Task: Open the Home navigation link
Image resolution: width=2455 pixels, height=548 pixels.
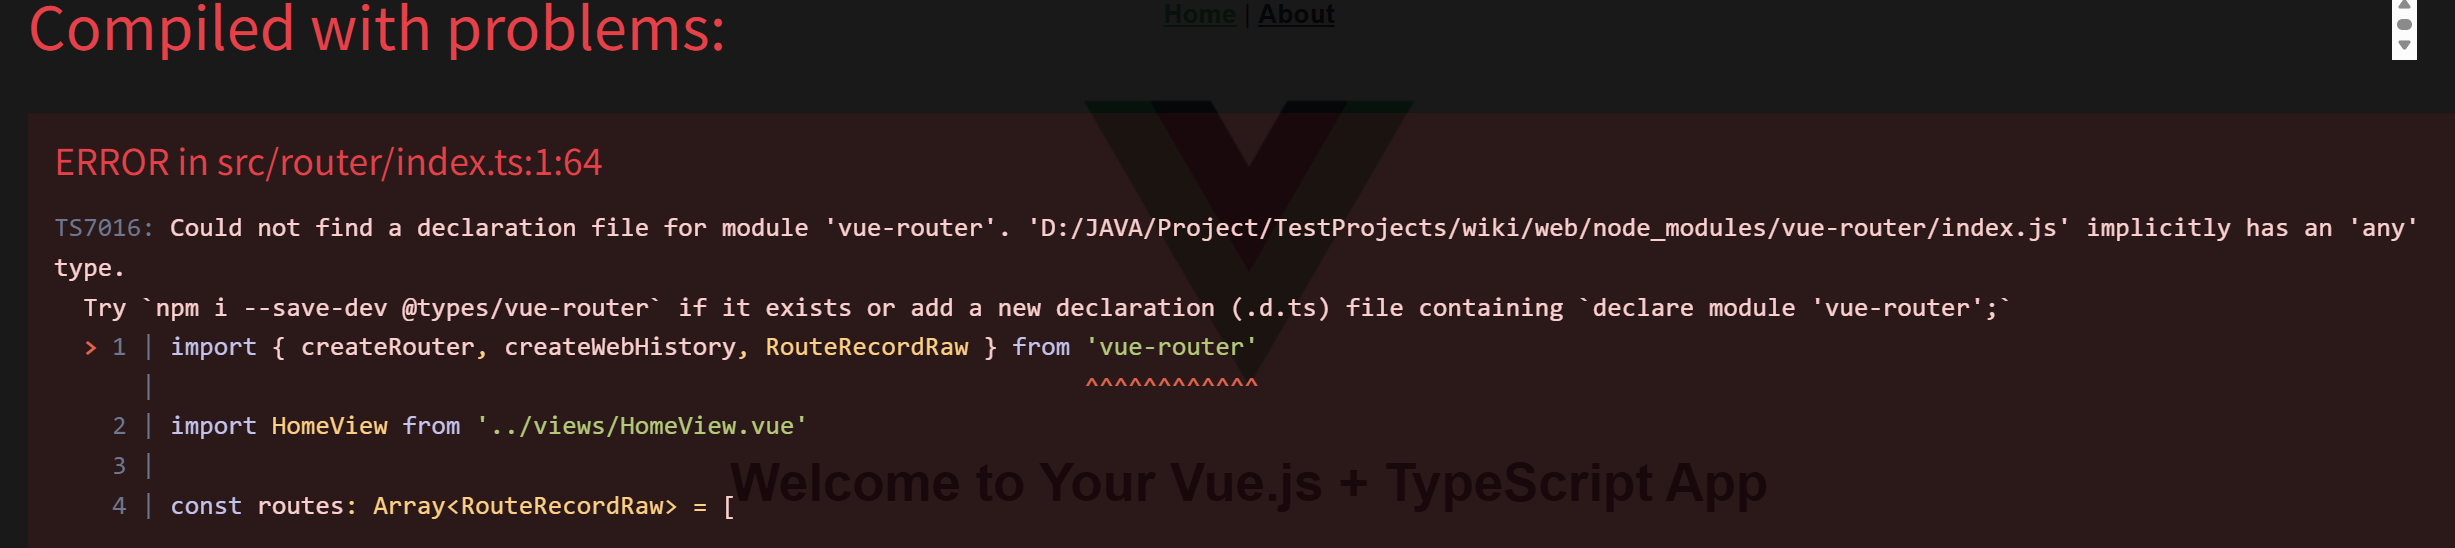Action: pyautogui.click(x=1199, y=14)
